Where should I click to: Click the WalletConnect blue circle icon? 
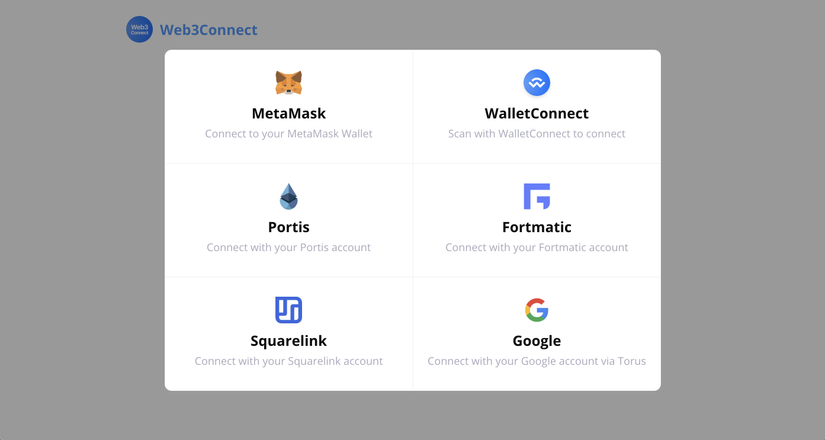pos(537,83)
